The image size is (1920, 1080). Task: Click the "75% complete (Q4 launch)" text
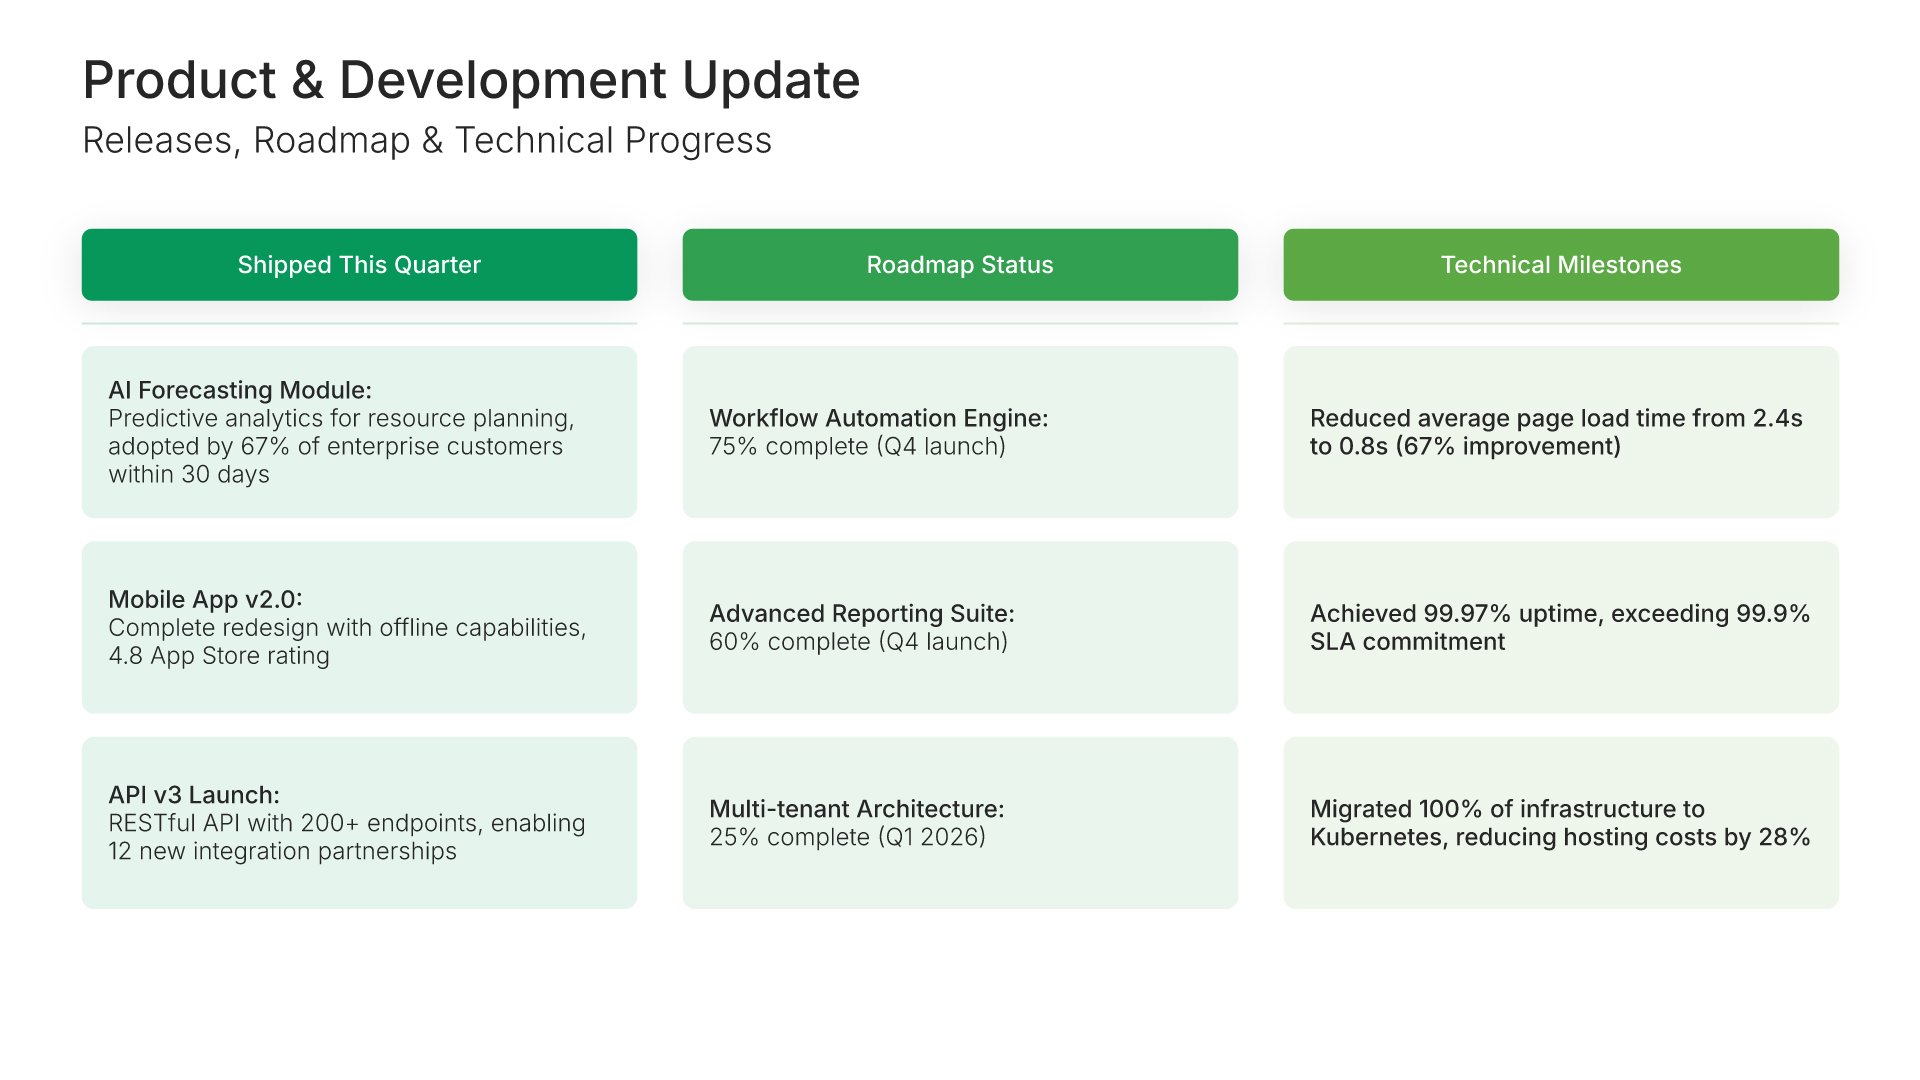(x=857, y=446)
